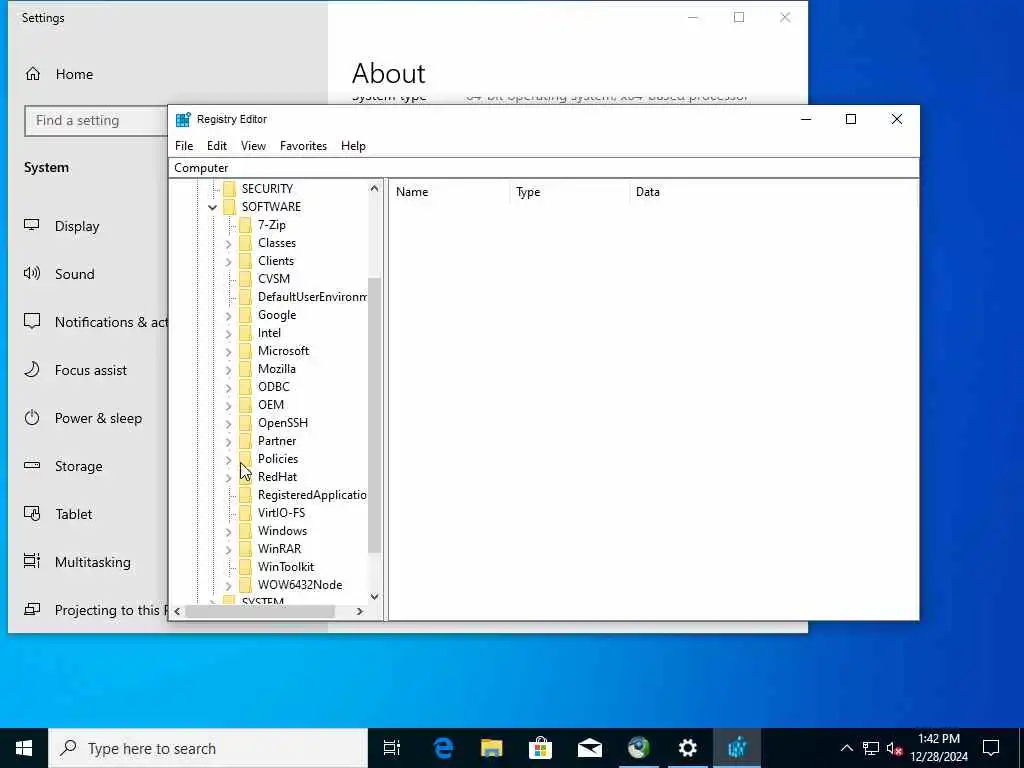
Task: Select the SECURITY folder icon
Action: (229, 189)
